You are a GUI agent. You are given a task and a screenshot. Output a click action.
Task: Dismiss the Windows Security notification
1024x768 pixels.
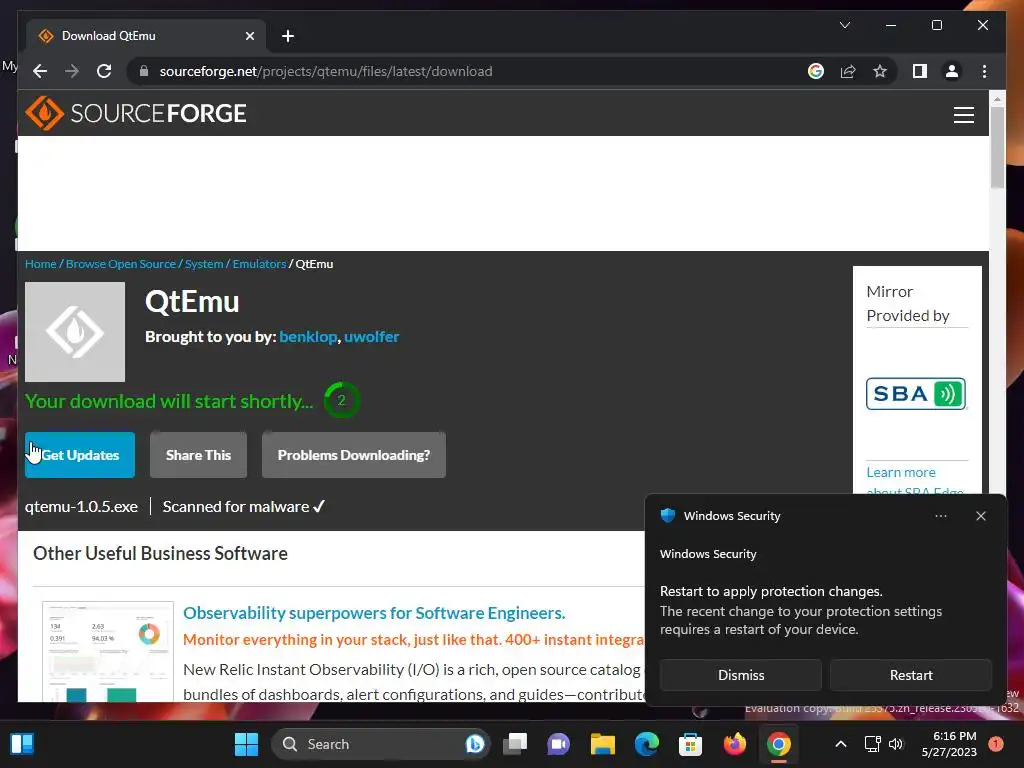coord(741,675)
